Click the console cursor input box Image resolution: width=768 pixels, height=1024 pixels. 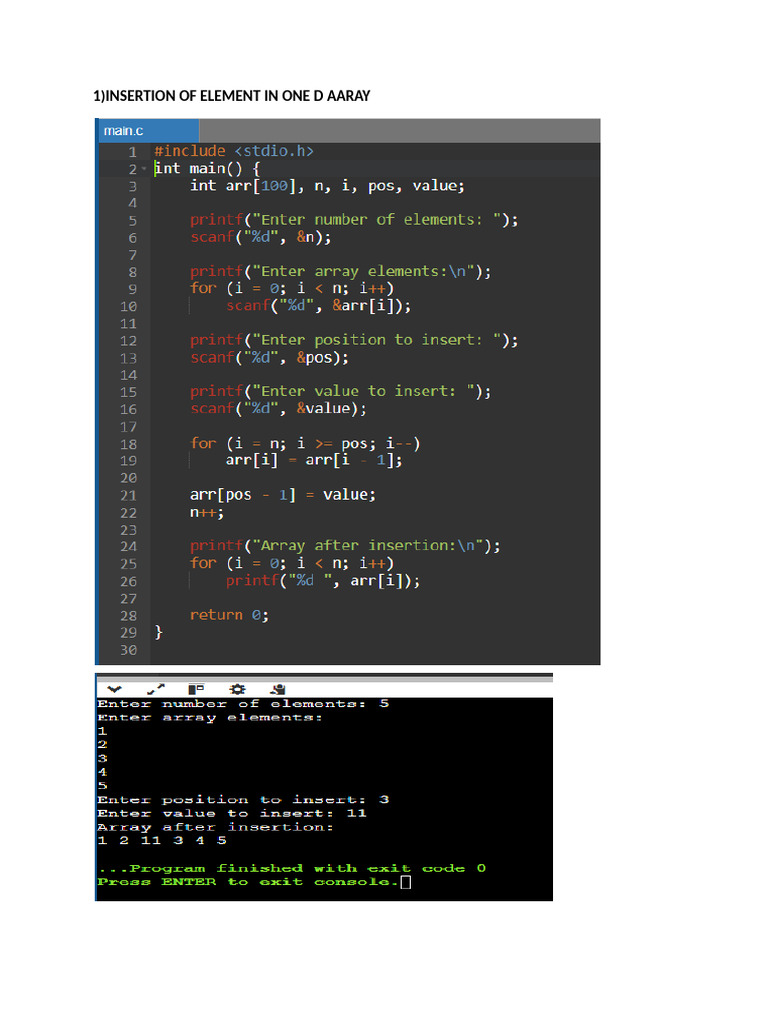[x=406, y=882]
